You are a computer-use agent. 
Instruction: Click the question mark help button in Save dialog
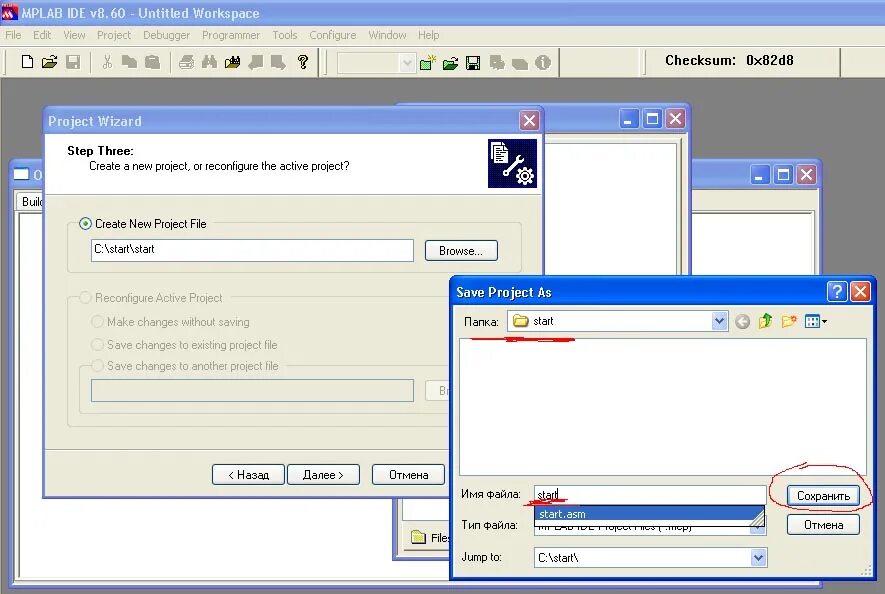(837, 292)
